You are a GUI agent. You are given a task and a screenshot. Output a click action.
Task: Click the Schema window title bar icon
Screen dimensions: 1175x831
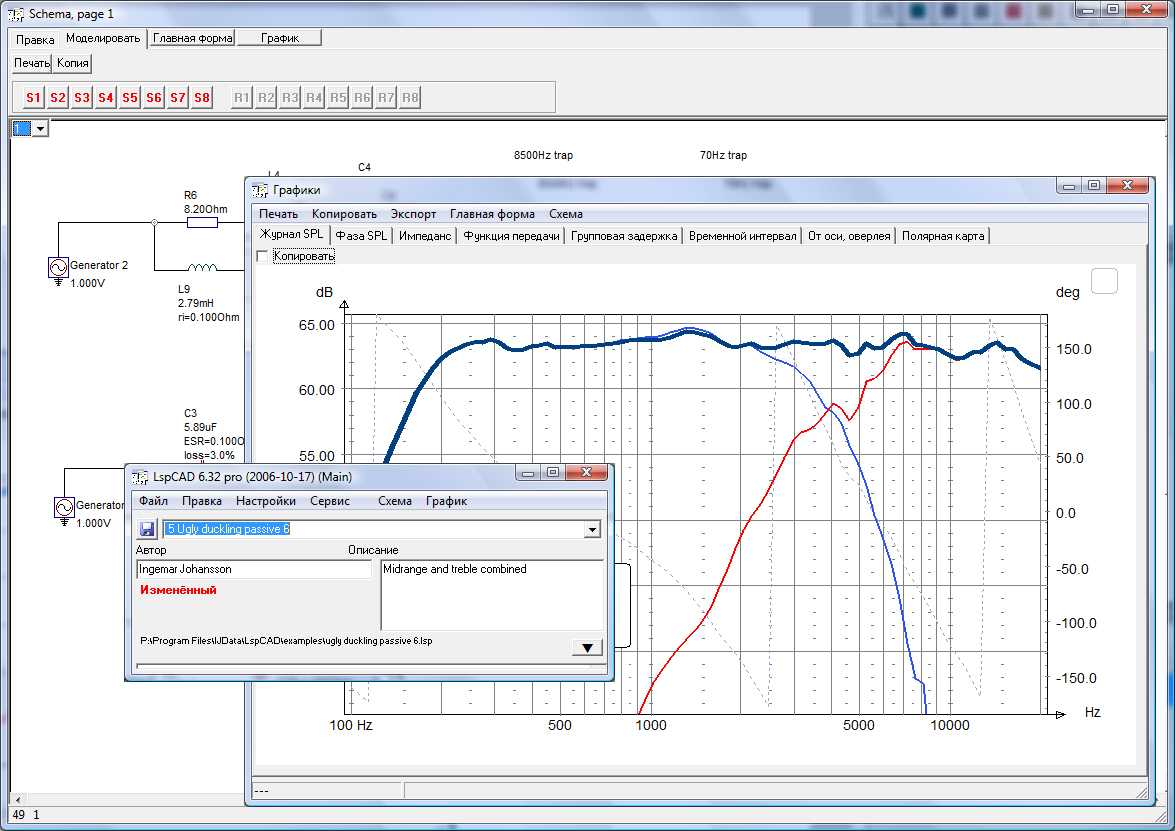15,14
